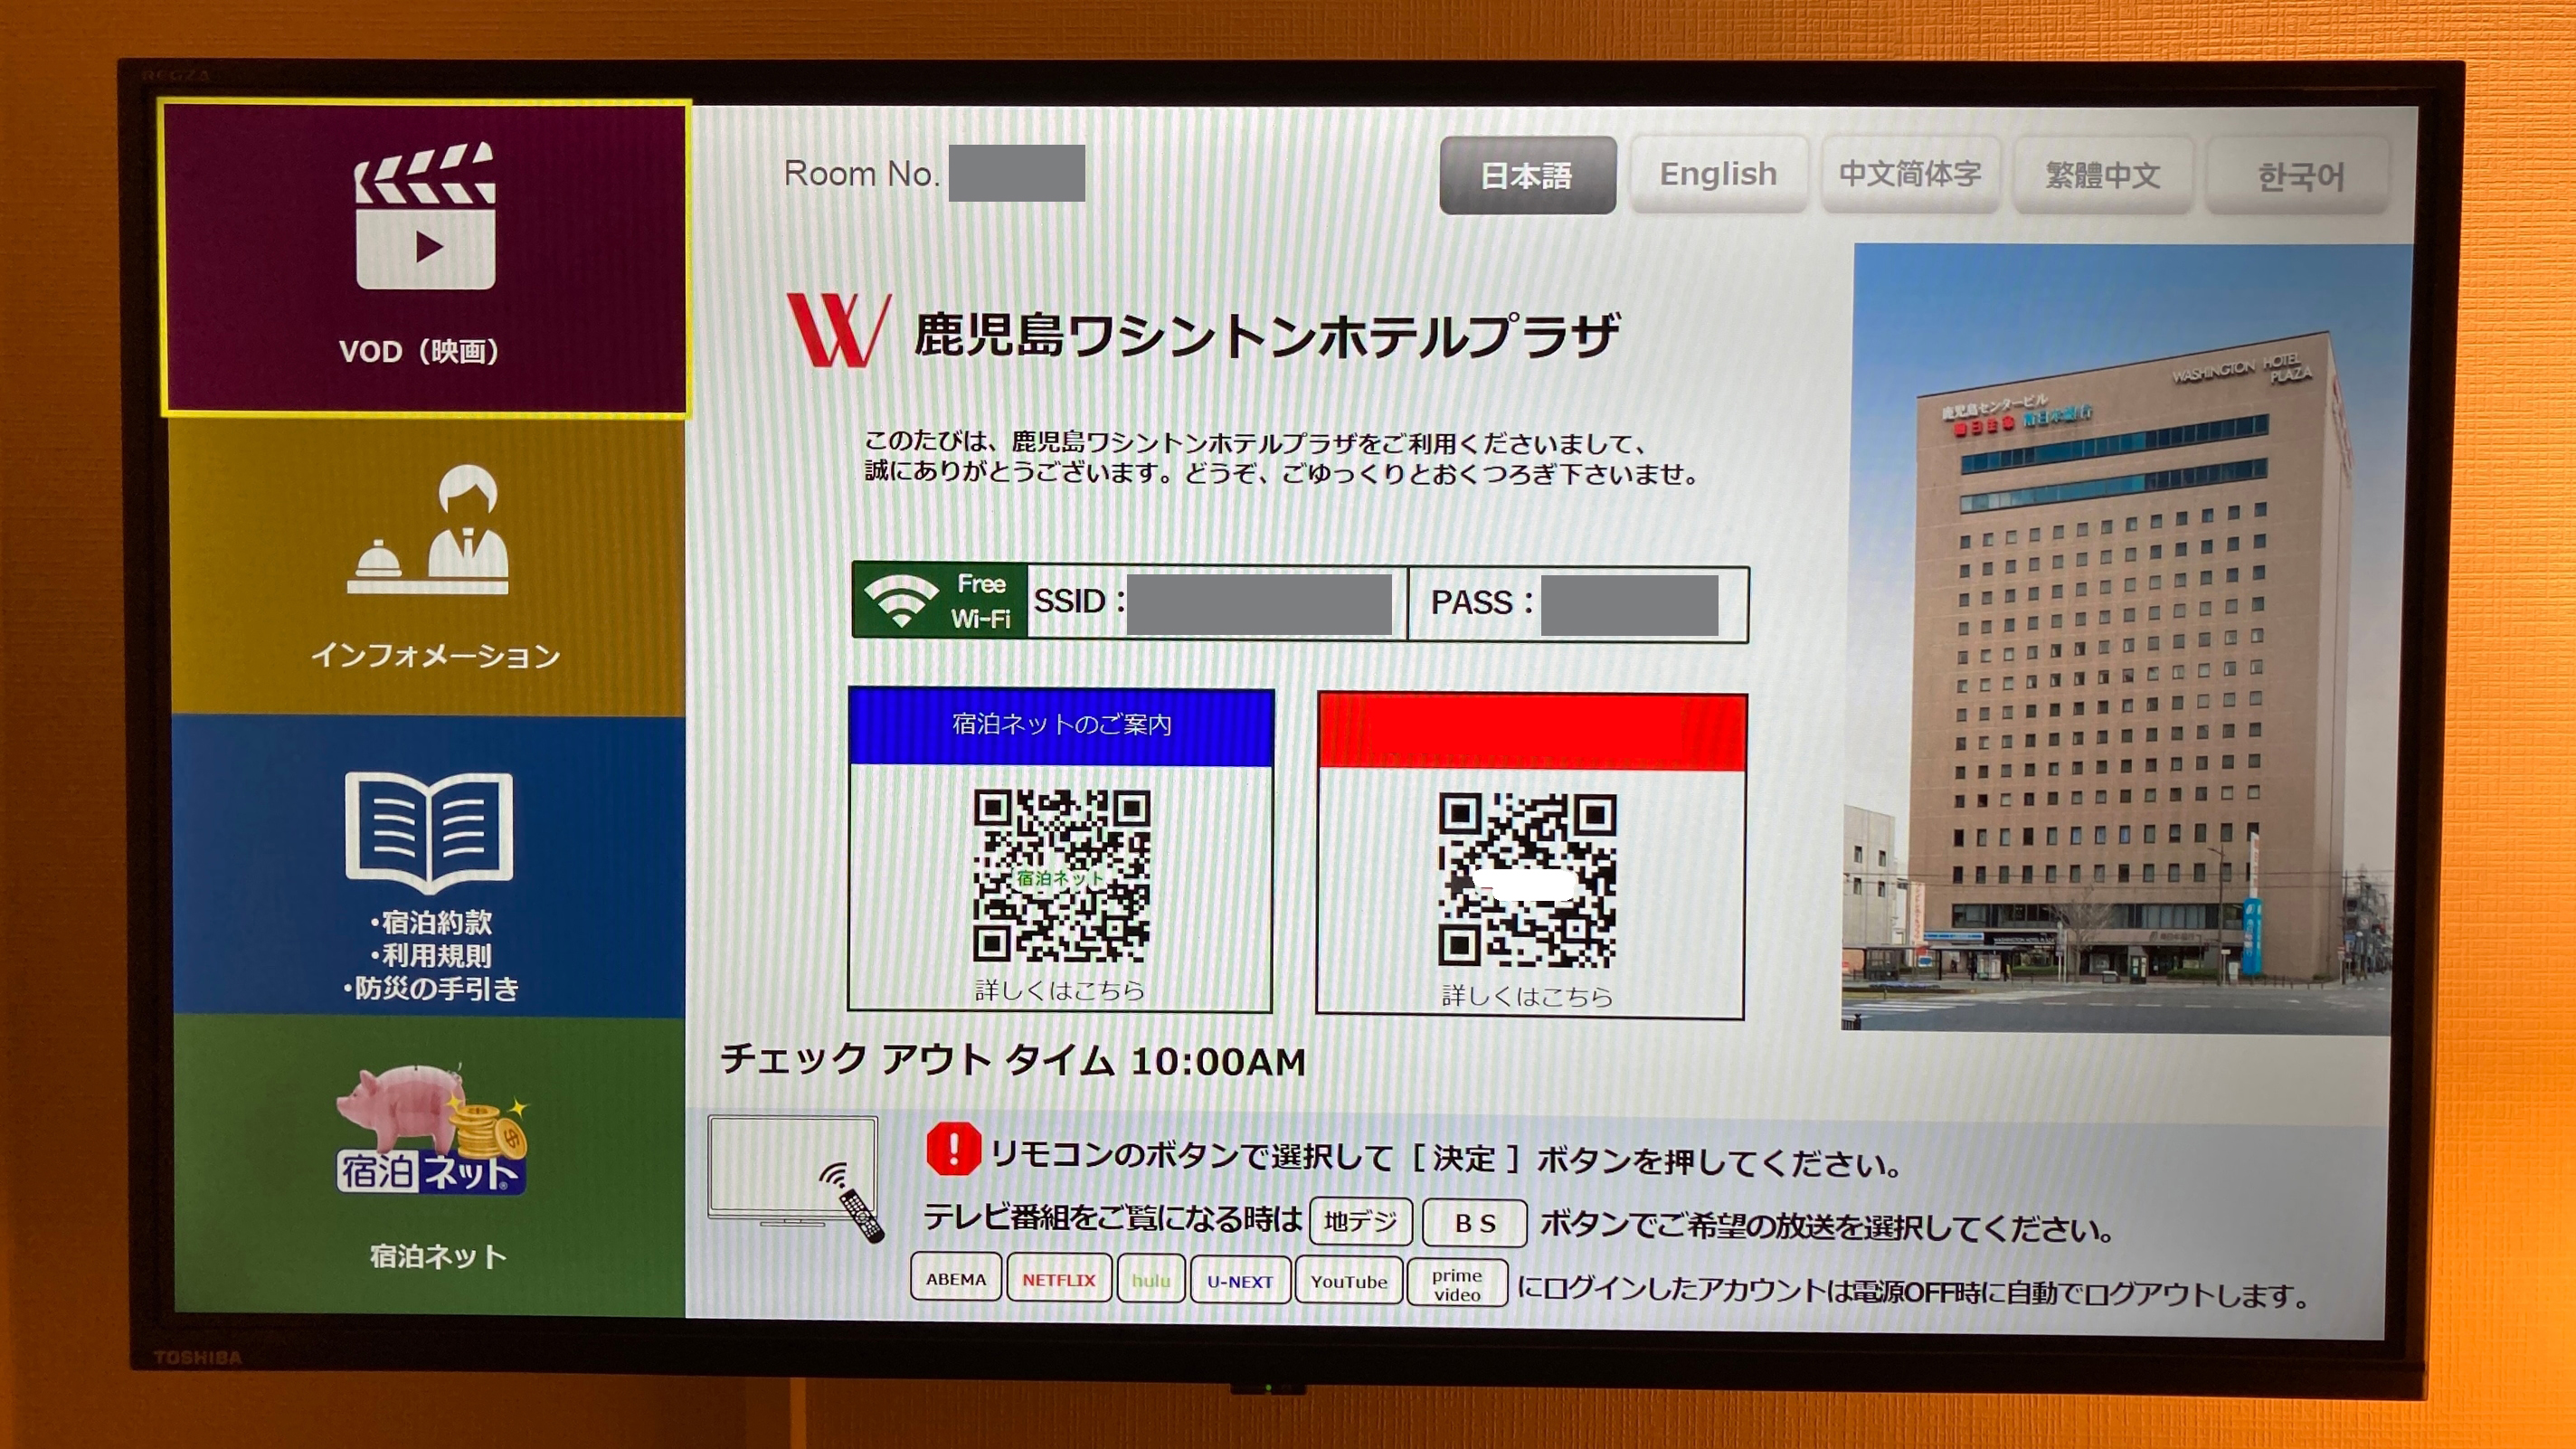This screenshot has height=1449, width=2576.
Task: Click the Room No. label
Action: pos(861,173)
